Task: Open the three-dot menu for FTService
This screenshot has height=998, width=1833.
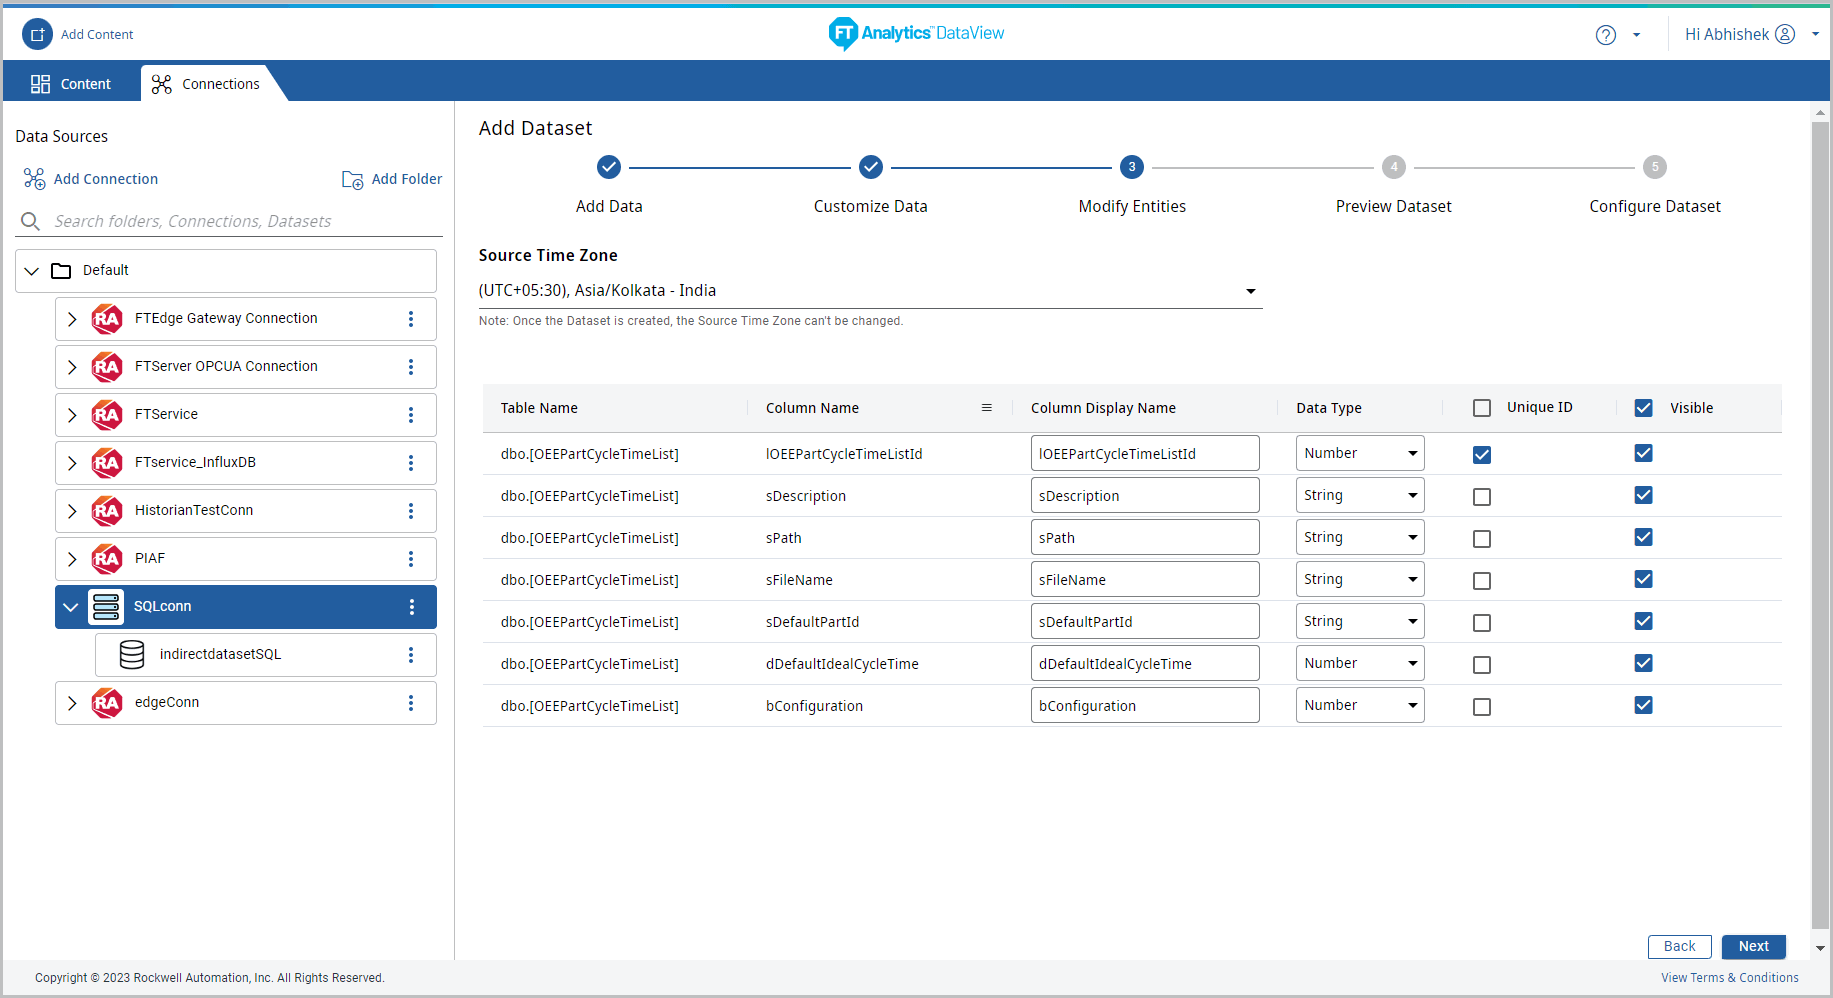Action: (411, 415)
